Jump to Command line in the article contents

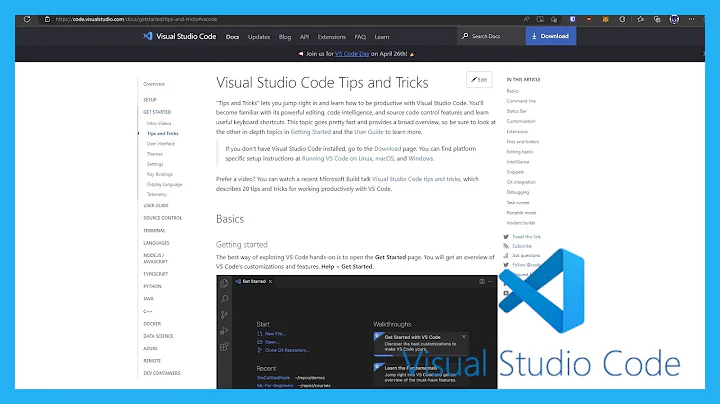pos(521,101)
